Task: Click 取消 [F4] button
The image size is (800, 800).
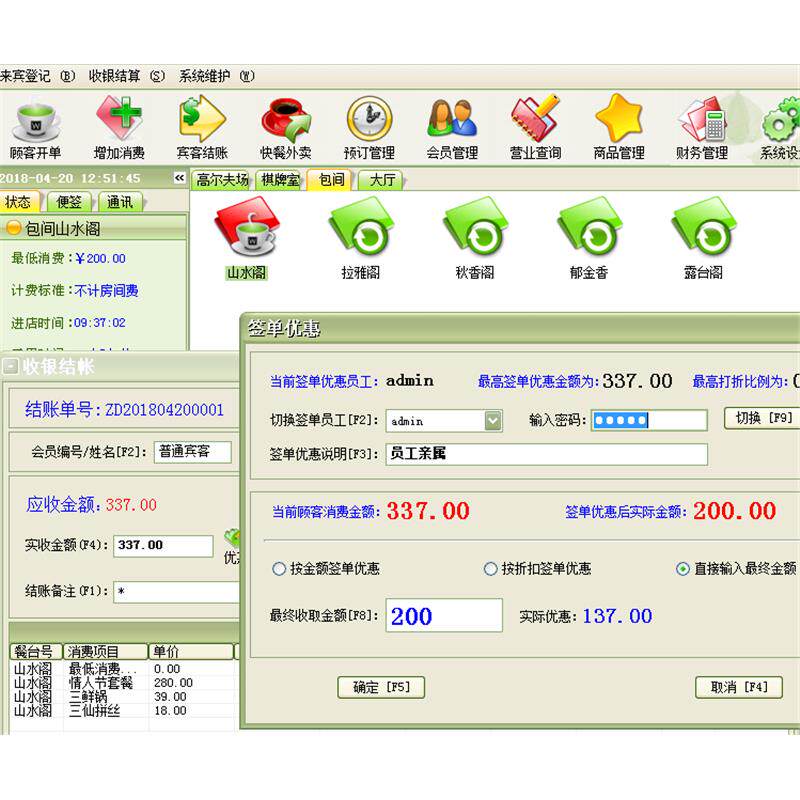Action: (x=739, y=687)
